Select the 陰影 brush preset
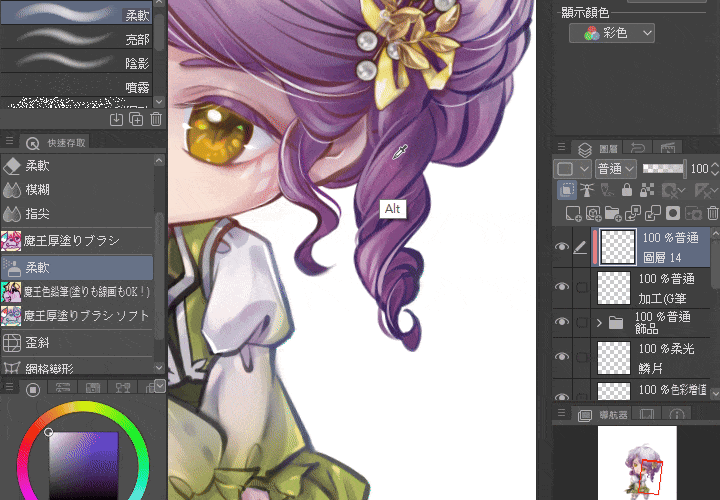This screenshot has width=720, height=500. pyautogui.click(x=77, y=62)
